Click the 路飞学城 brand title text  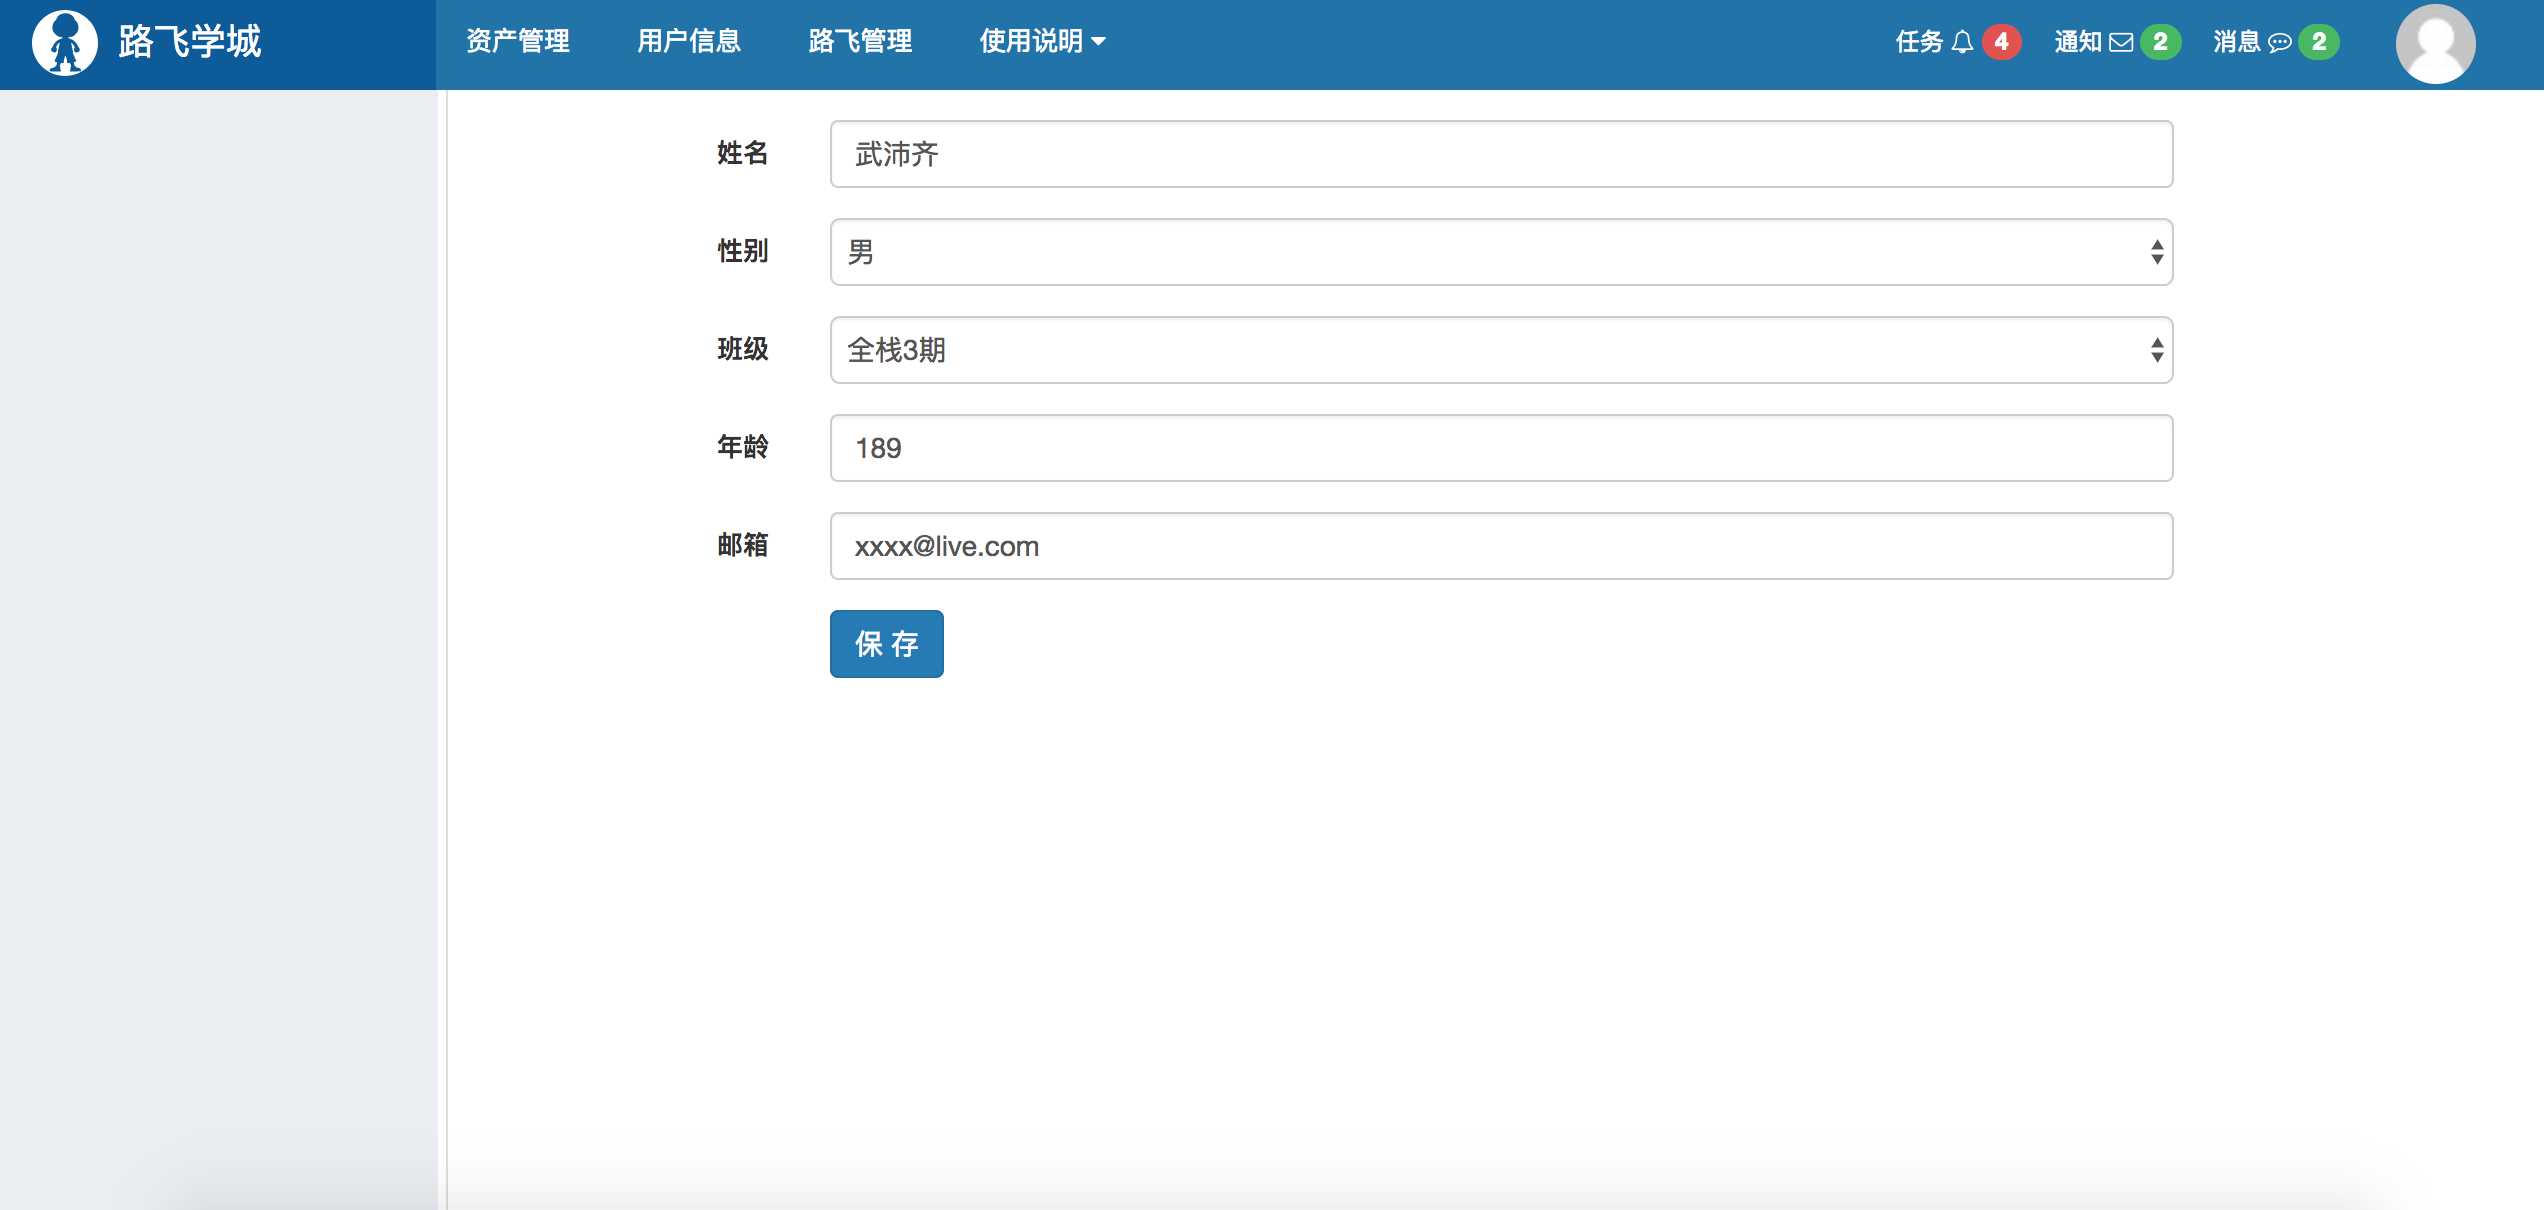(x=190, y=42)
